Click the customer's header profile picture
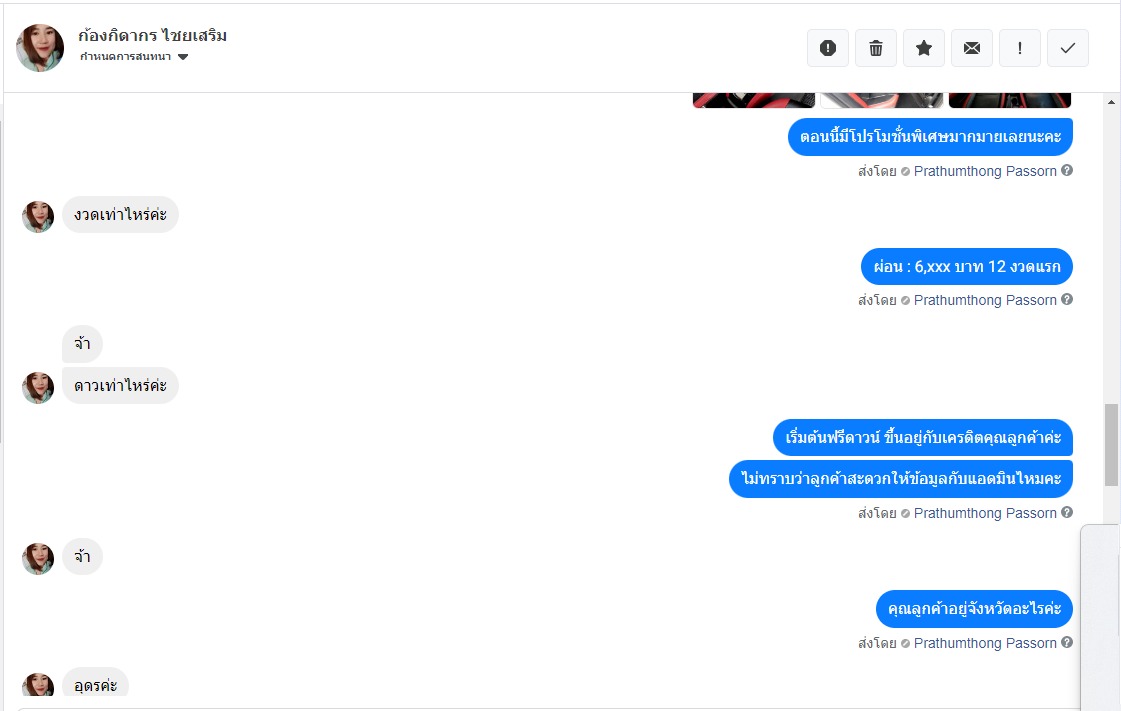 pos(40,48)
